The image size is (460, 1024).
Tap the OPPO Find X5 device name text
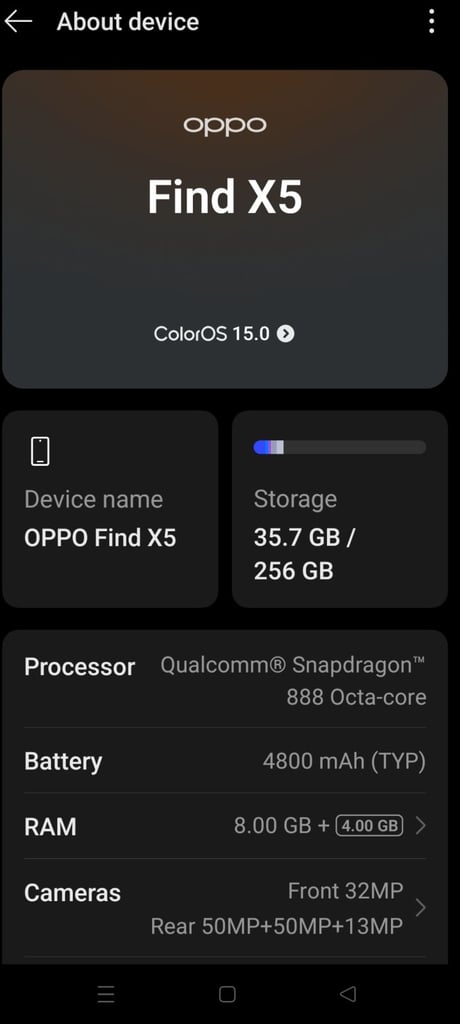point(100,538)
